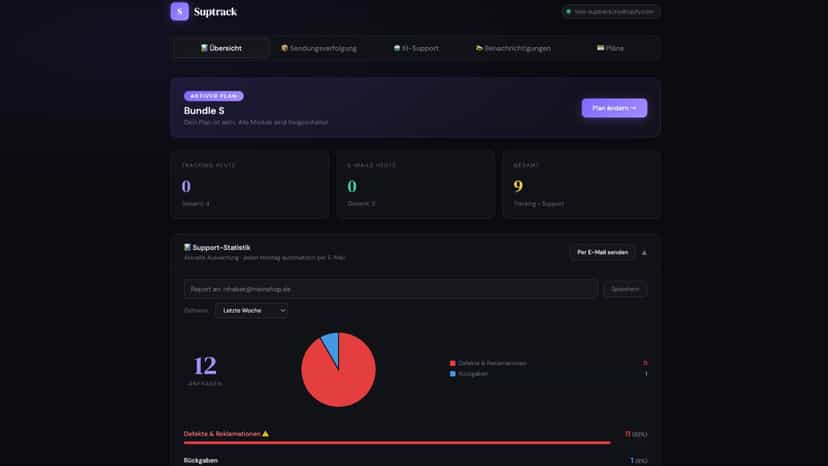Click the Gesamt stat card showing 9
Image resolution: width=828 pixels, height=466 pixels.
tap(581, 184)
